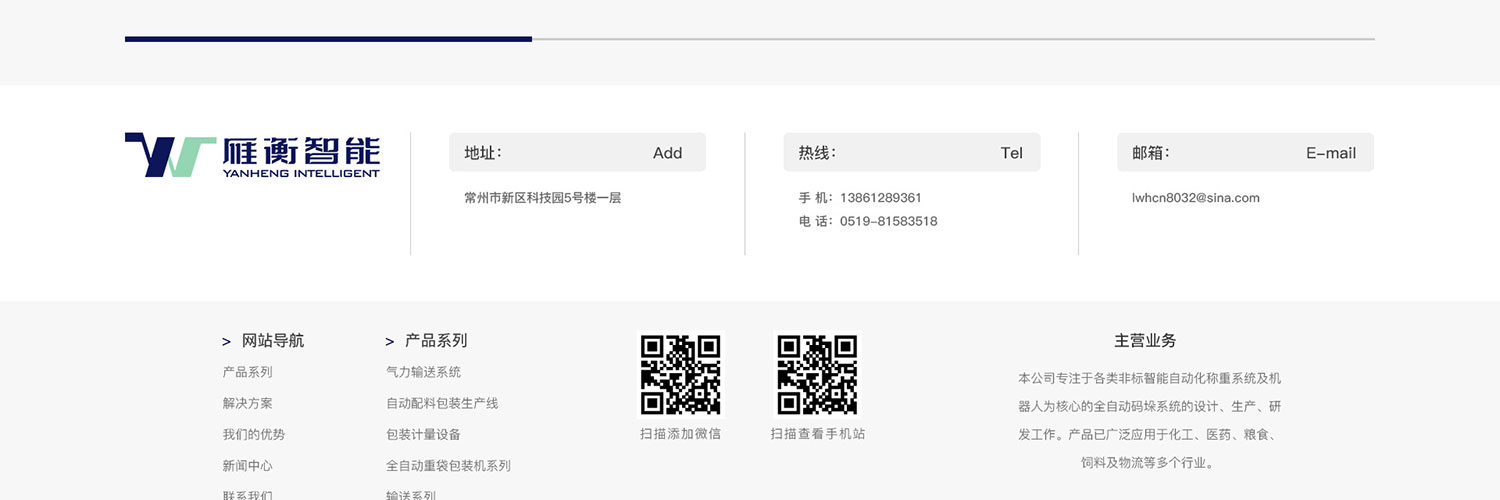Click the mobile site QR code image
The width and height of the screenshot is (1500, 500).
[817, 374]
